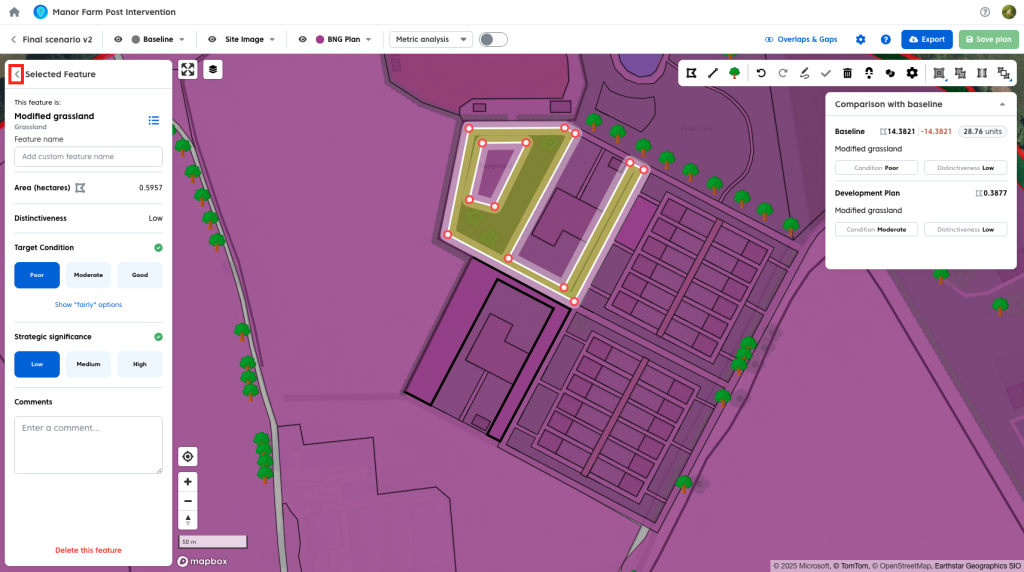
Task: Toggle the Metric analysis switch
Action: [x=493, y=39]
